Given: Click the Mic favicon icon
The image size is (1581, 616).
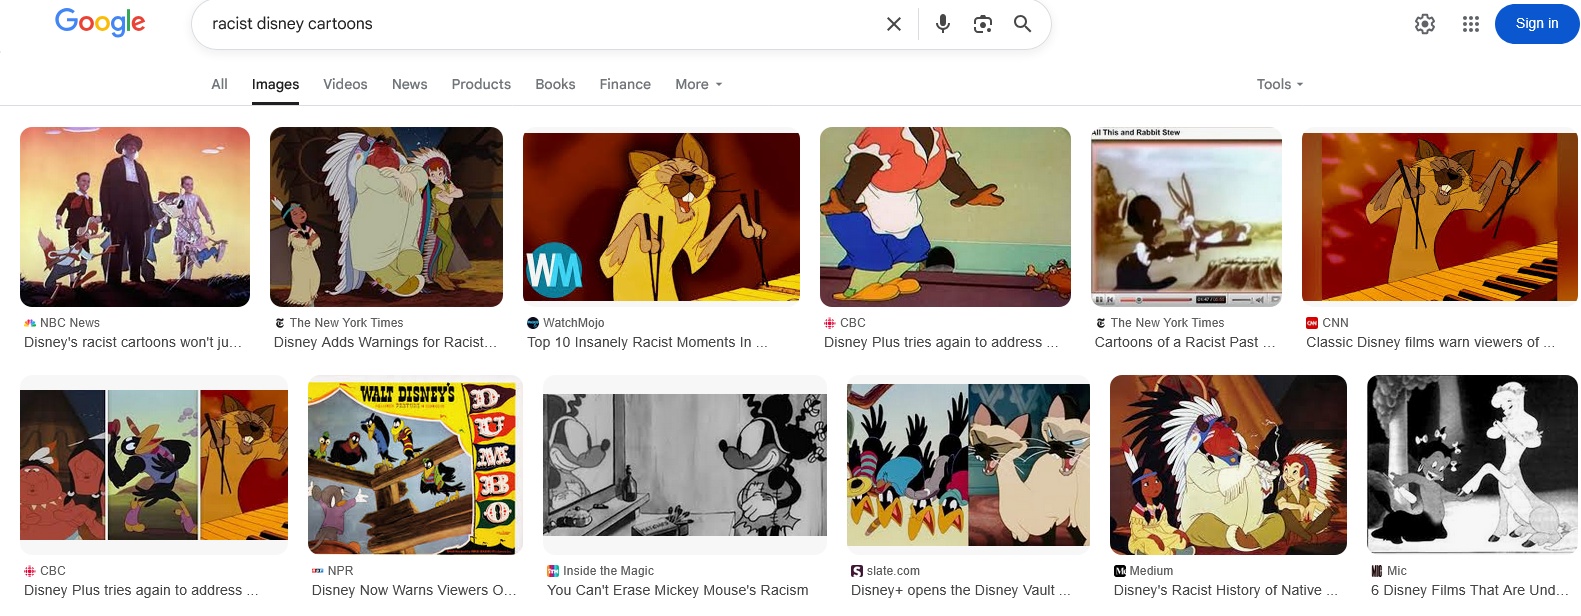Looking at the screenshot, I should point(1377,571).
